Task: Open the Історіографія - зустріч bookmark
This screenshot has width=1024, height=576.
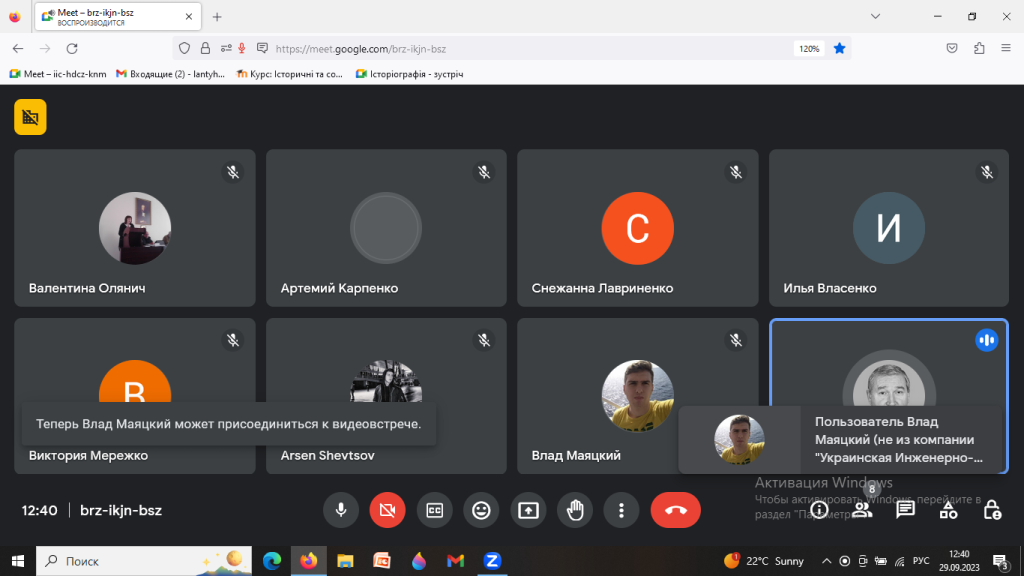Action: point(409,74)
